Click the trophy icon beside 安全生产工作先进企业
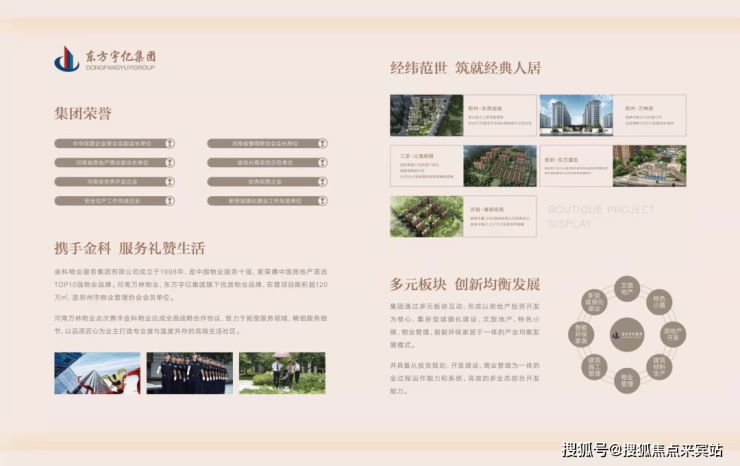740x466 pixels. click(169, 201)
